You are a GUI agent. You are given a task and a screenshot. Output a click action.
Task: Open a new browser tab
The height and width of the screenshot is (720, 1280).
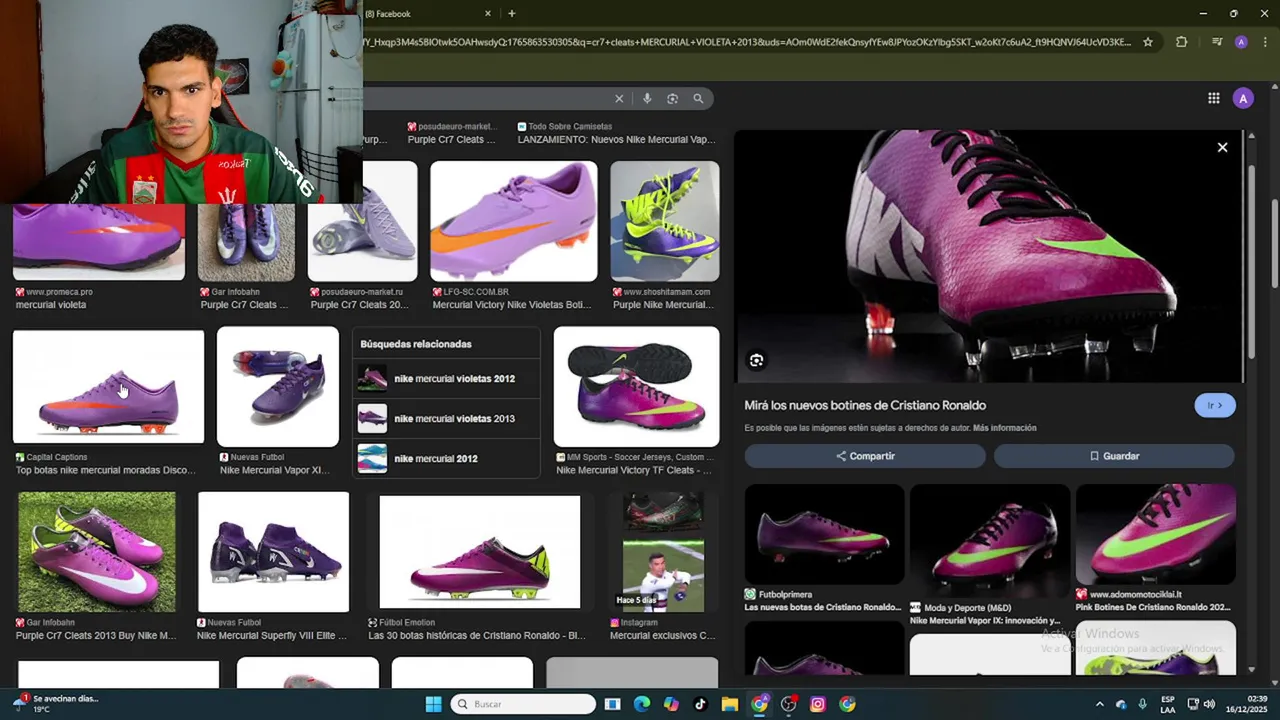point(511,13)
